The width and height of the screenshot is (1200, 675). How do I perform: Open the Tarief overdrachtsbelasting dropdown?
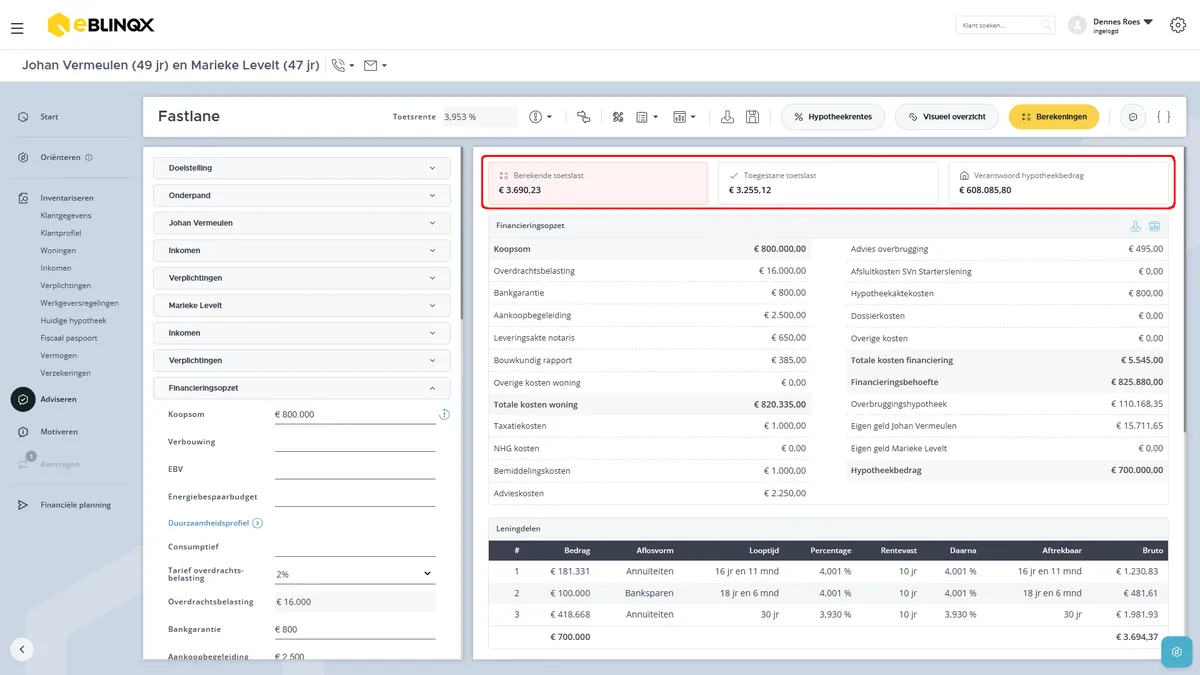coord(355,574)
